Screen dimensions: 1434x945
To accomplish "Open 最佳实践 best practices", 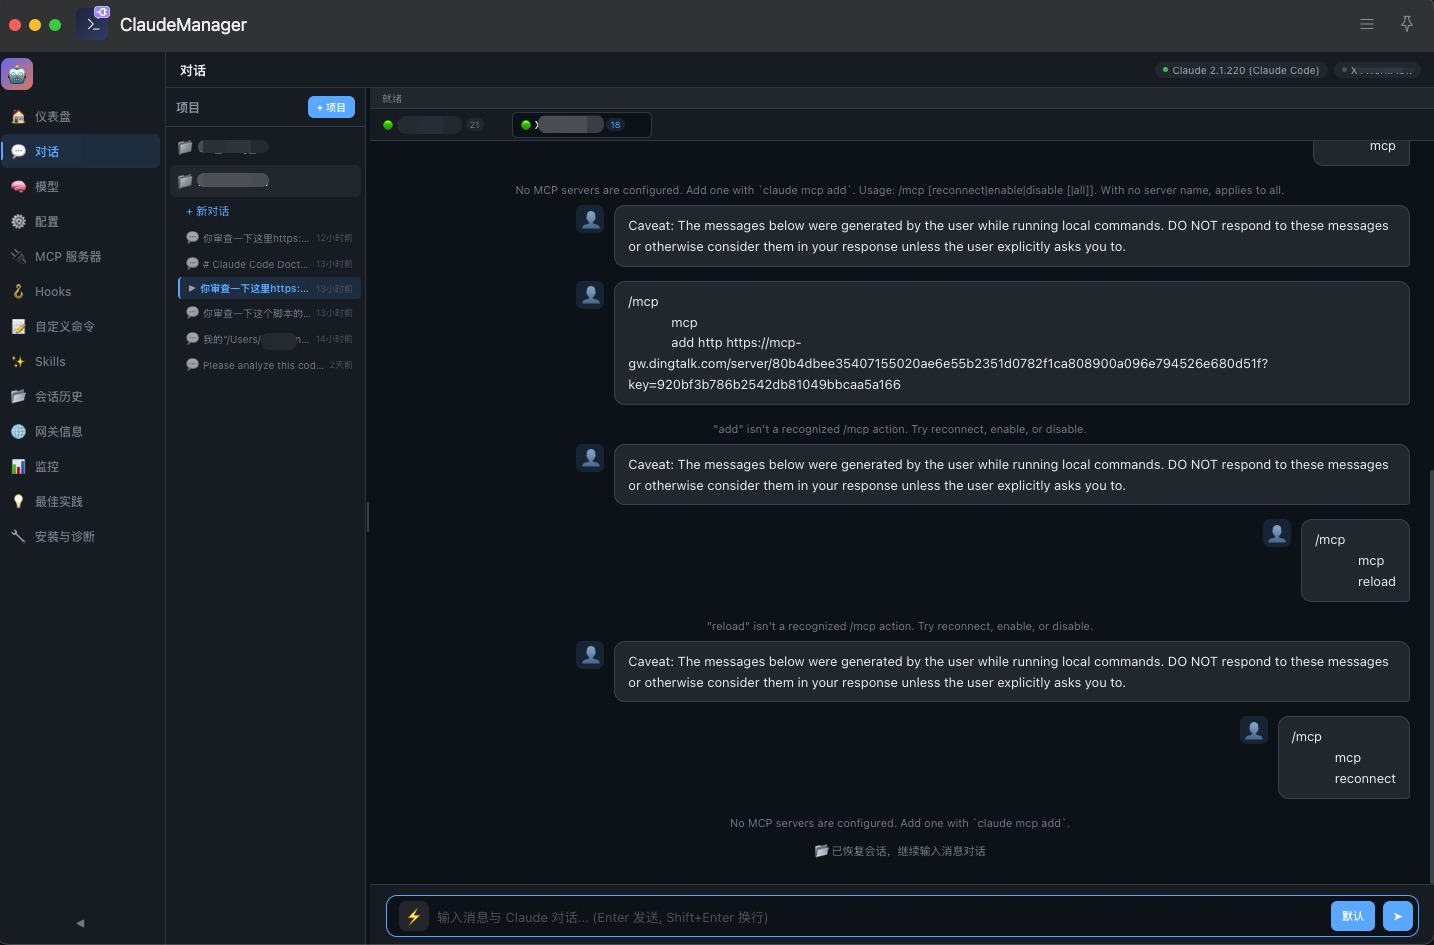I will pos(80,502).
